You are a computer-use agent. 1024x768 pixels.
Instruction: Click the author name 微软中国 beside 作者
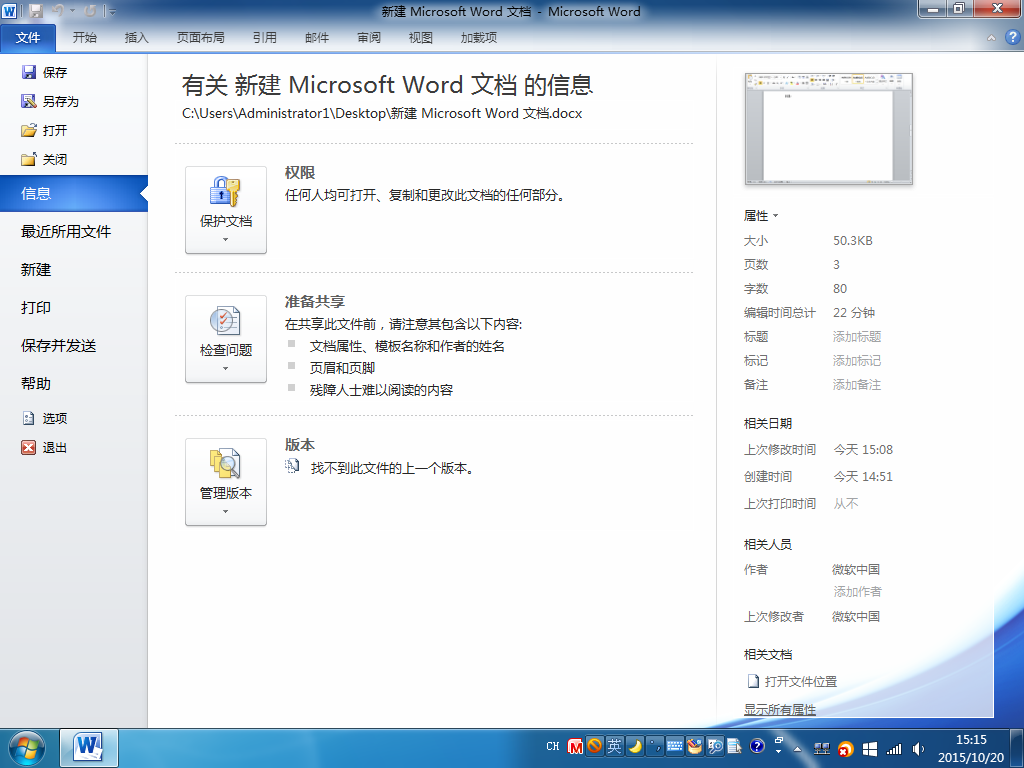(x=856, y=569)
